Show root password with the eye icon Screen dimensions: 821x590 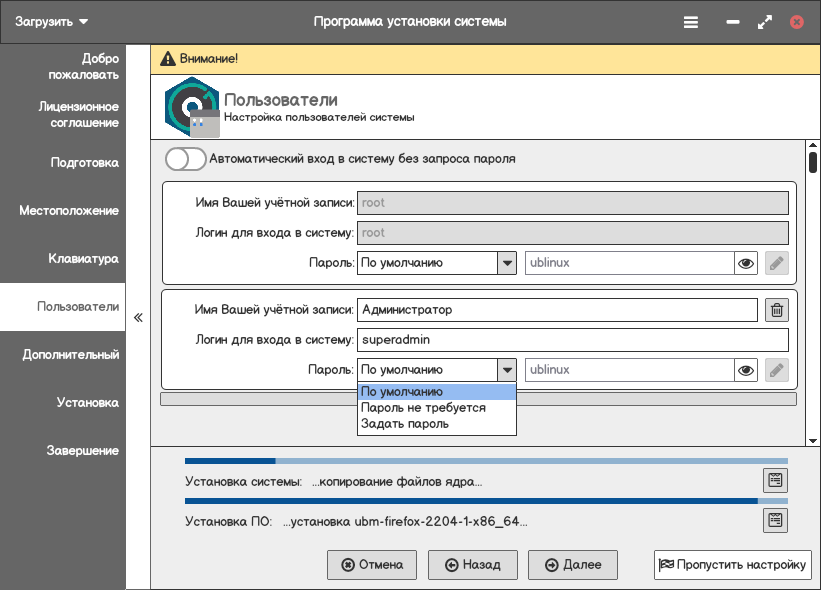745,263
